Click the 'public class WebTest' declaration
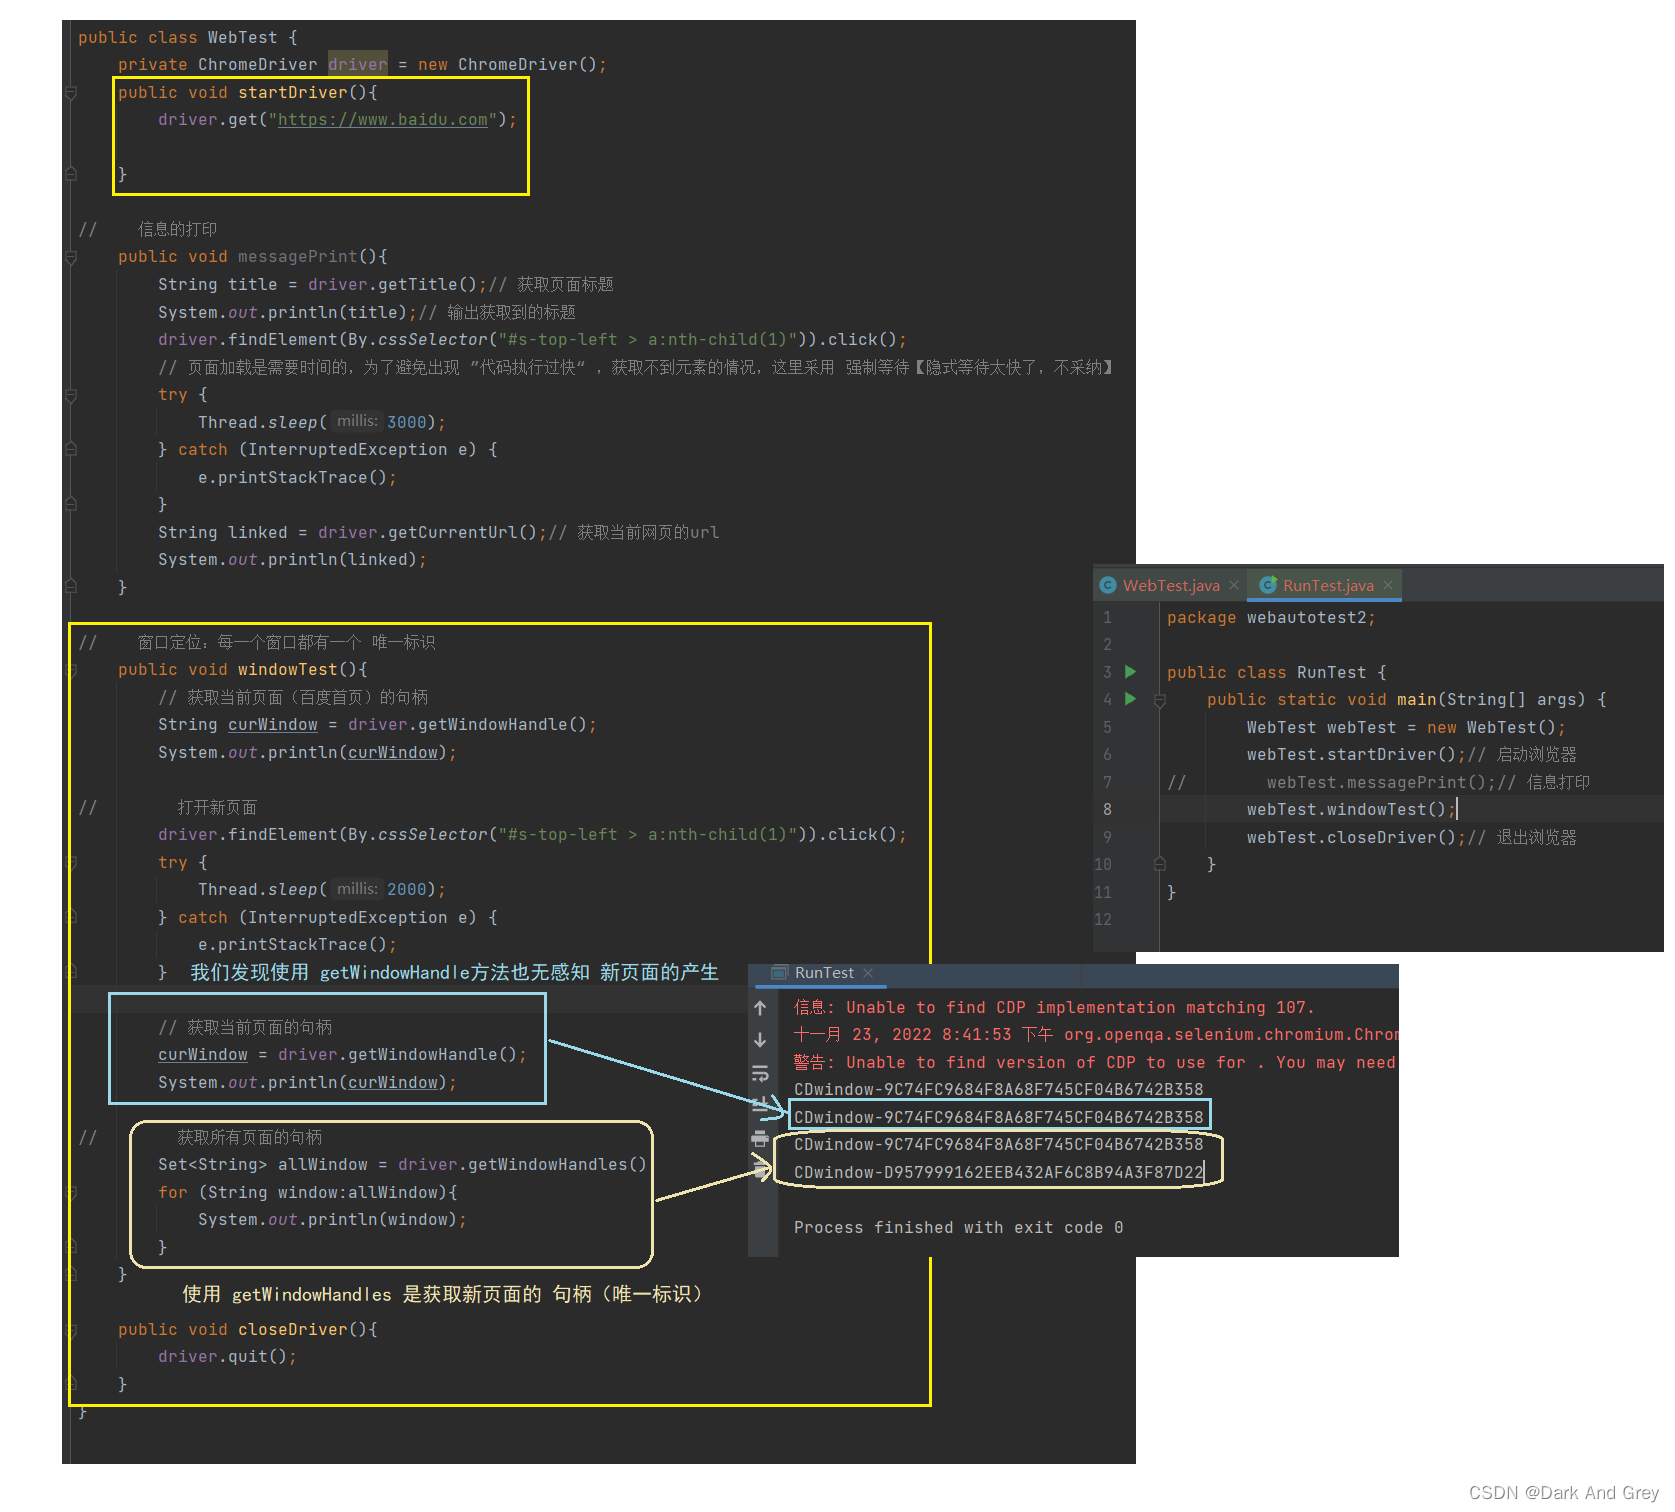 [x=187, y=37]
